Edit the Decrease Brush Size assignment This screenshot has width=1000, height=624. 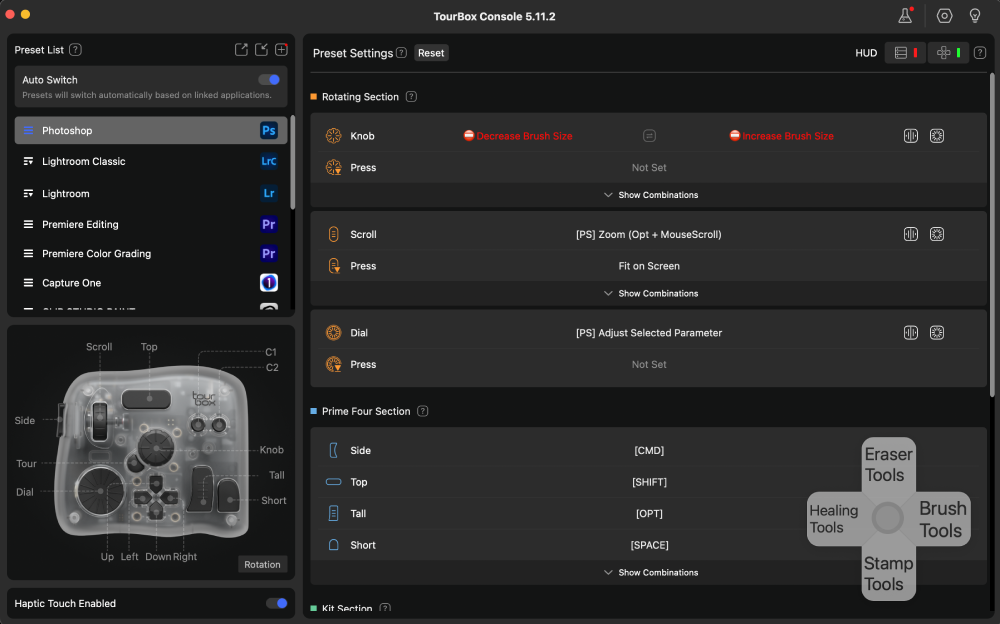click(x=518, y=136)
